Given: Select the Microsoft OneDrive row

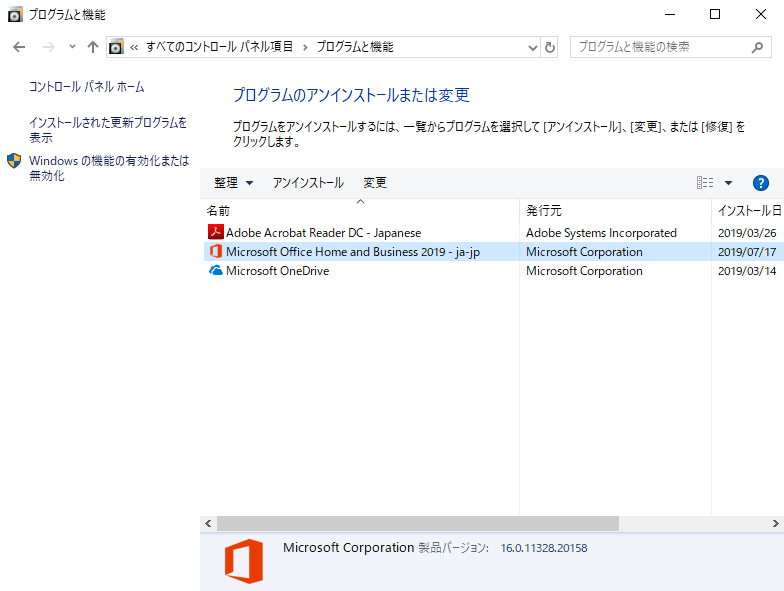Looking at the screenshot, I should tap(494, 270).
